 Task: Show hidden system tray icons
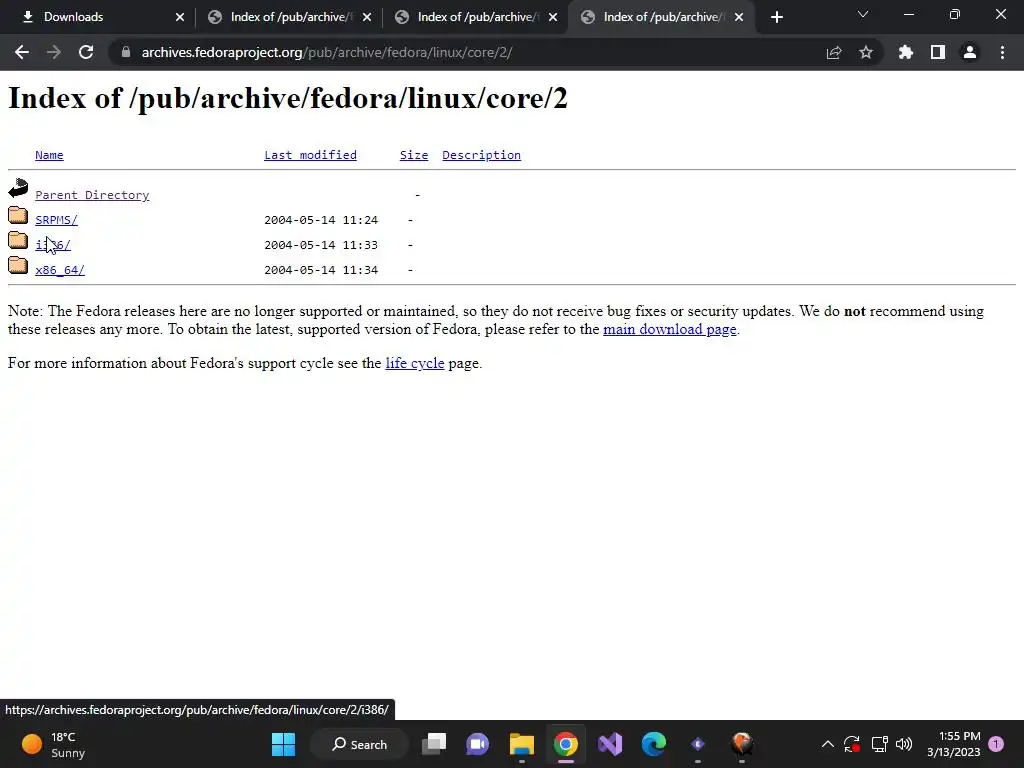(827, 744)
